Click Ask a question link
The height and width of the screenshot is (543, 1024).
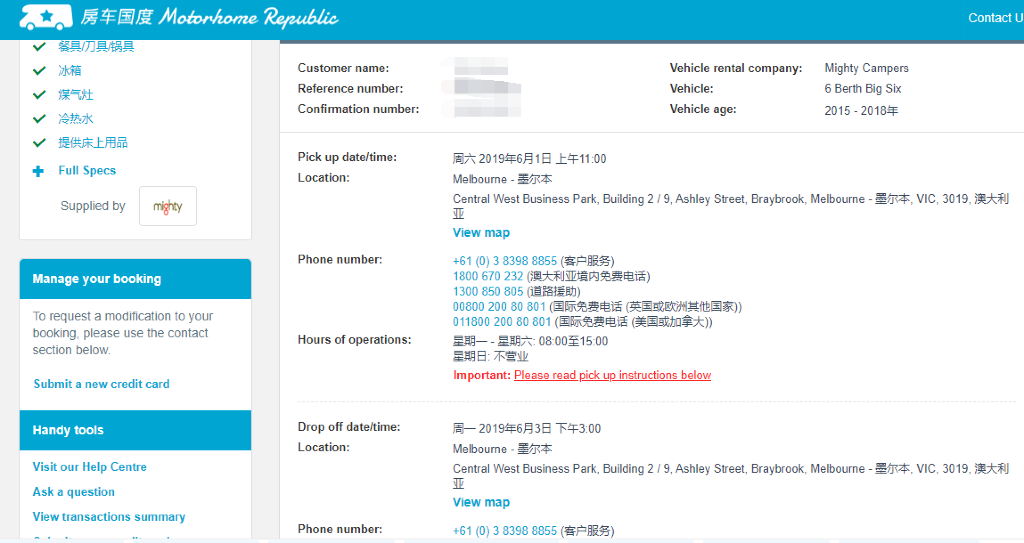tap(73, 492)
